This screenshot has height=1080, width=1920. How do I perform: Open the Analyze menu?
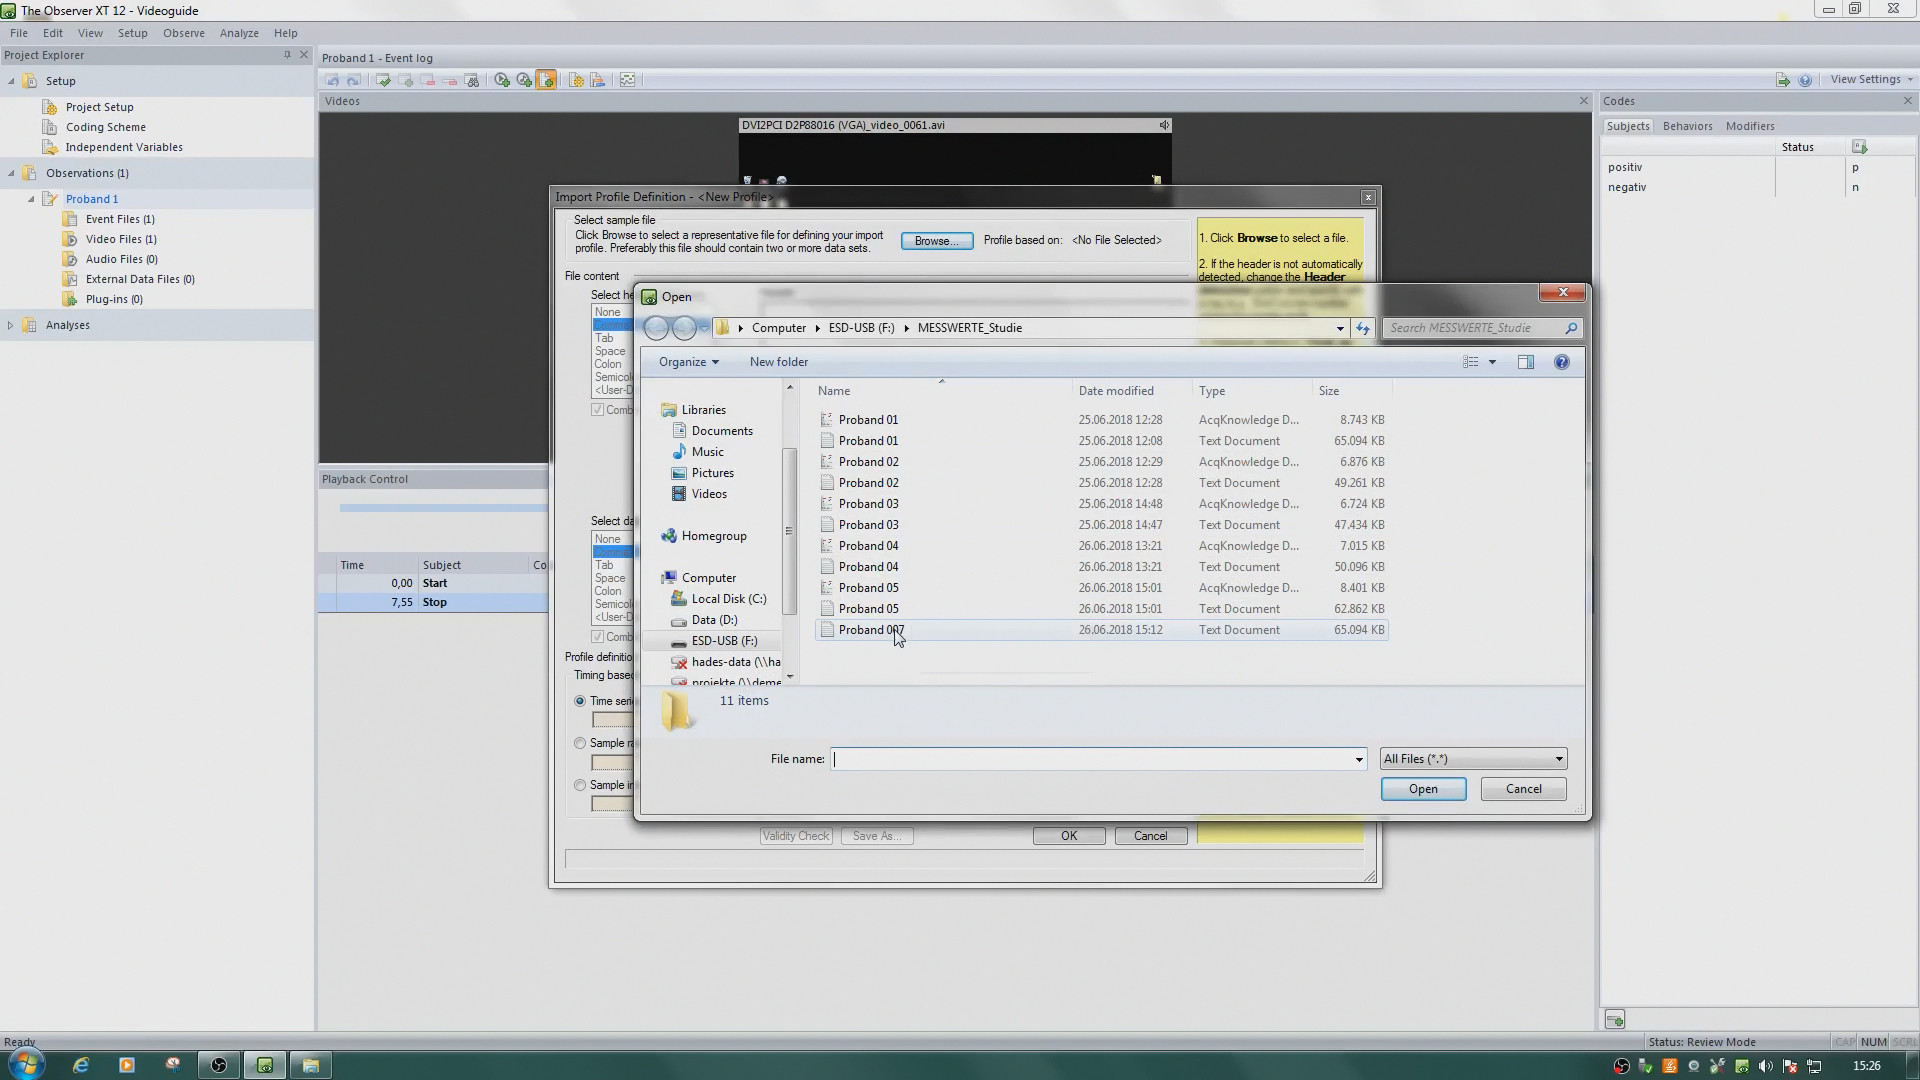[239, 33]
